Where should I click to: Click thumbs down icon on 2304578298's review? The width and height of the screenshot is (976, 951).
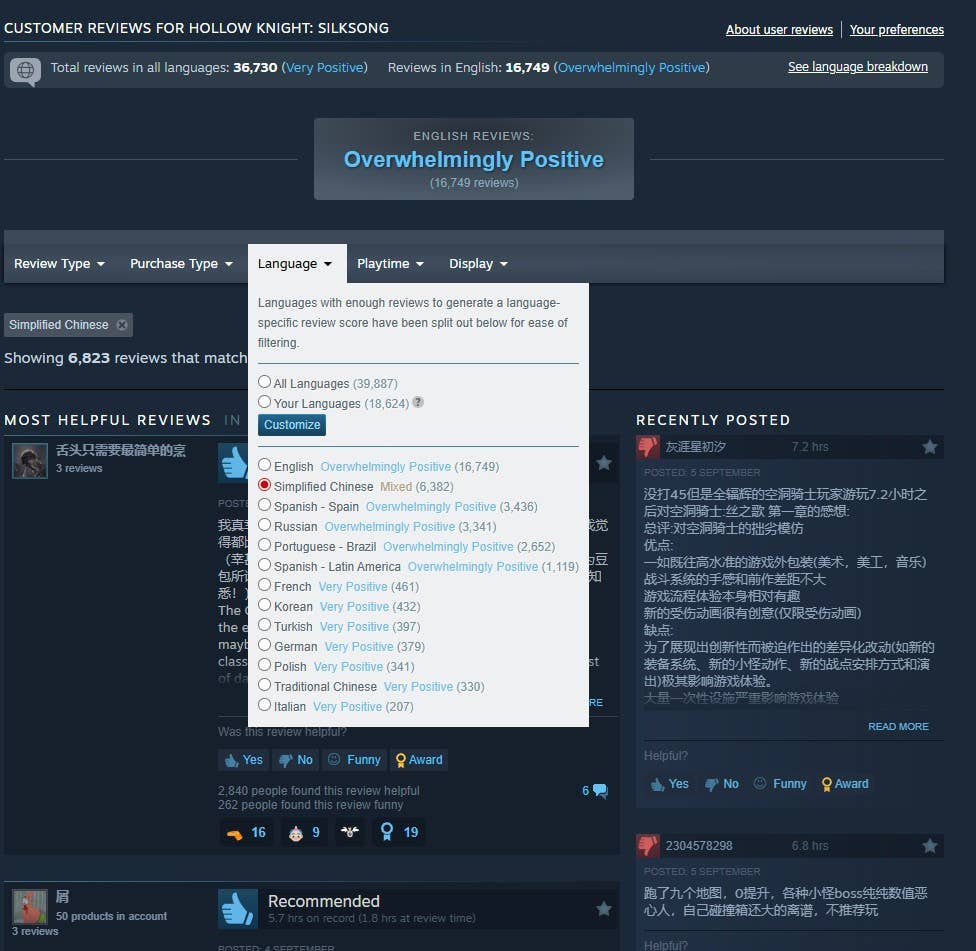tap(648, 846)
